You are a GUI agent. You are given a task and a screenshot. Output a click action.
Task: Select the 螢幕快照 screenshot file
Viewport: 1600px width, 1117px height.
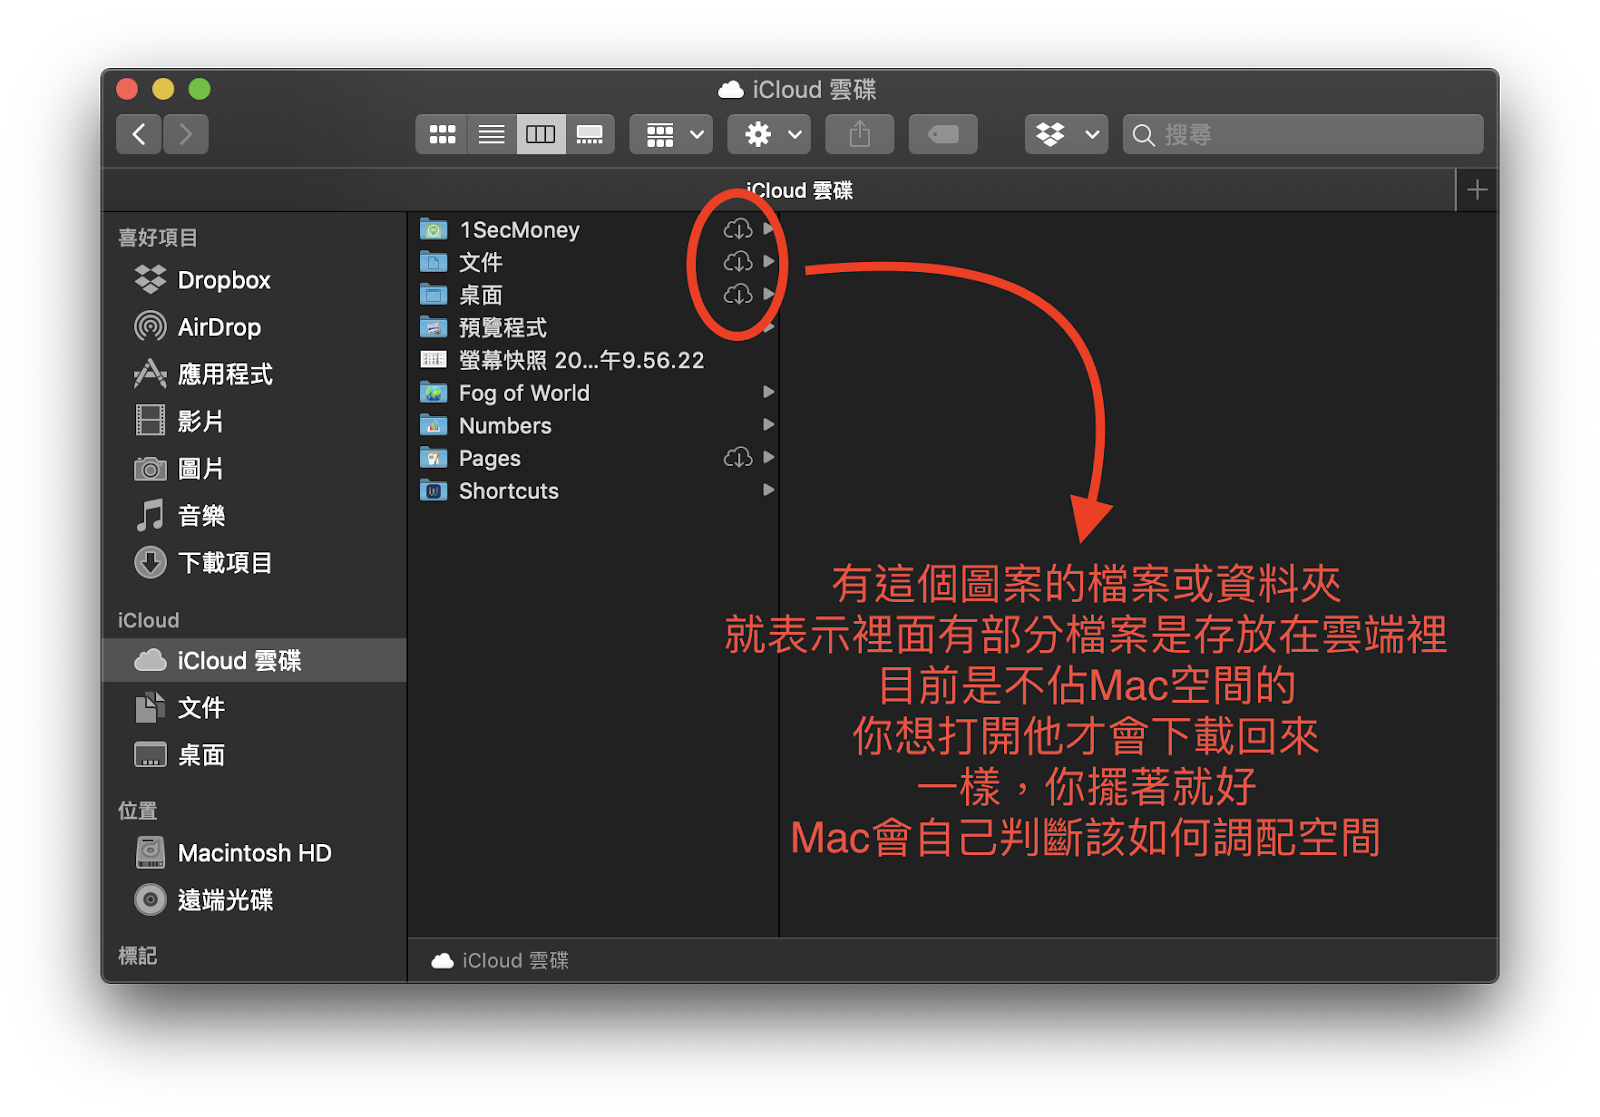click(x=593, y=360)
